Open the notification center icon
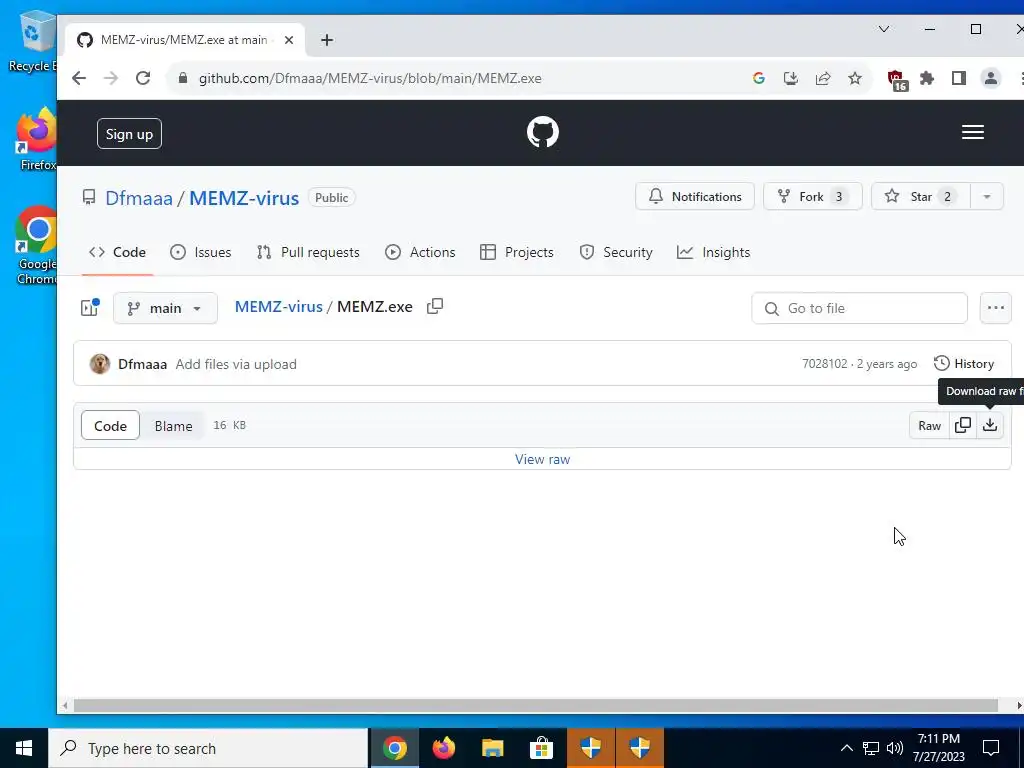Screen dimensions: 1024x768 coord(991,748)
